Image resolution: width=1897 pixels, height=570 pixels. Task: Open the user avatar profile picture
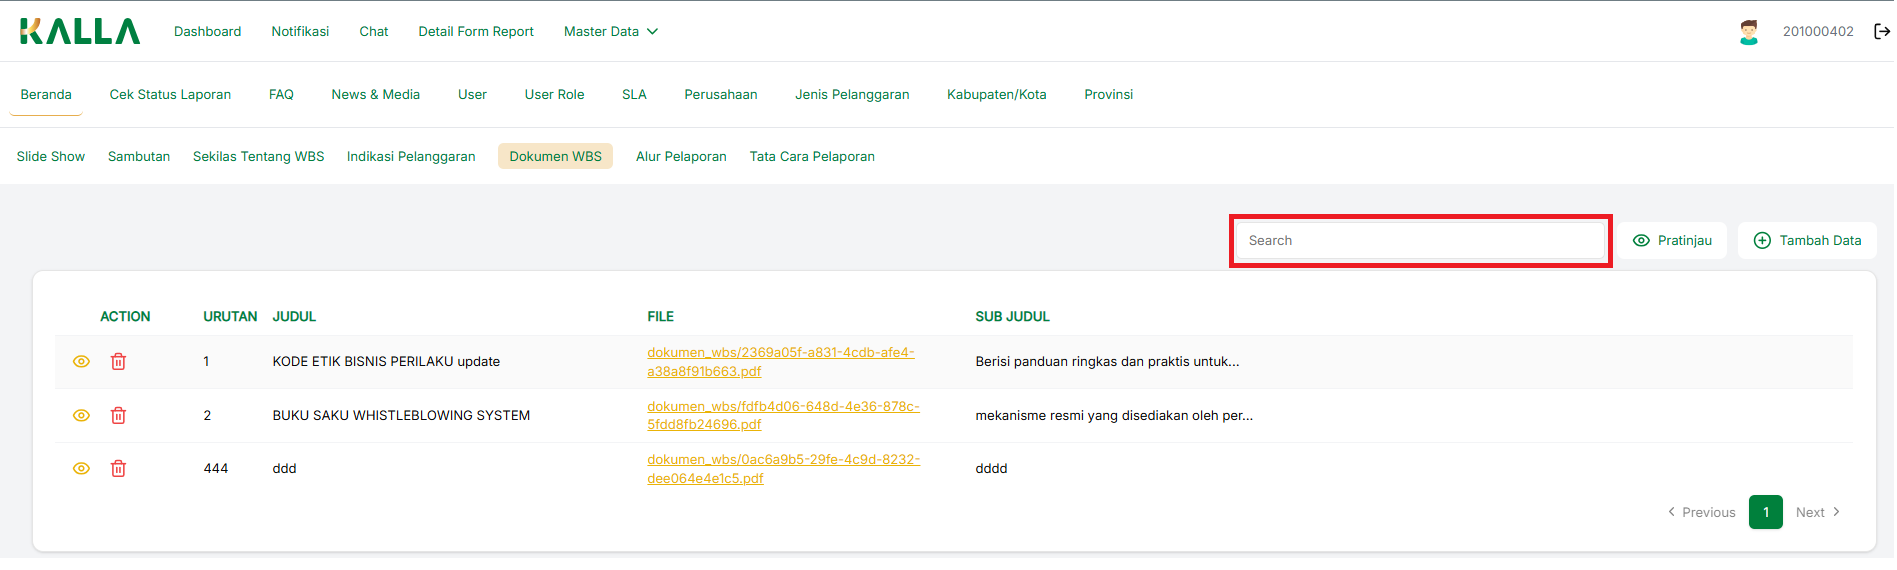pos(1748,32)
